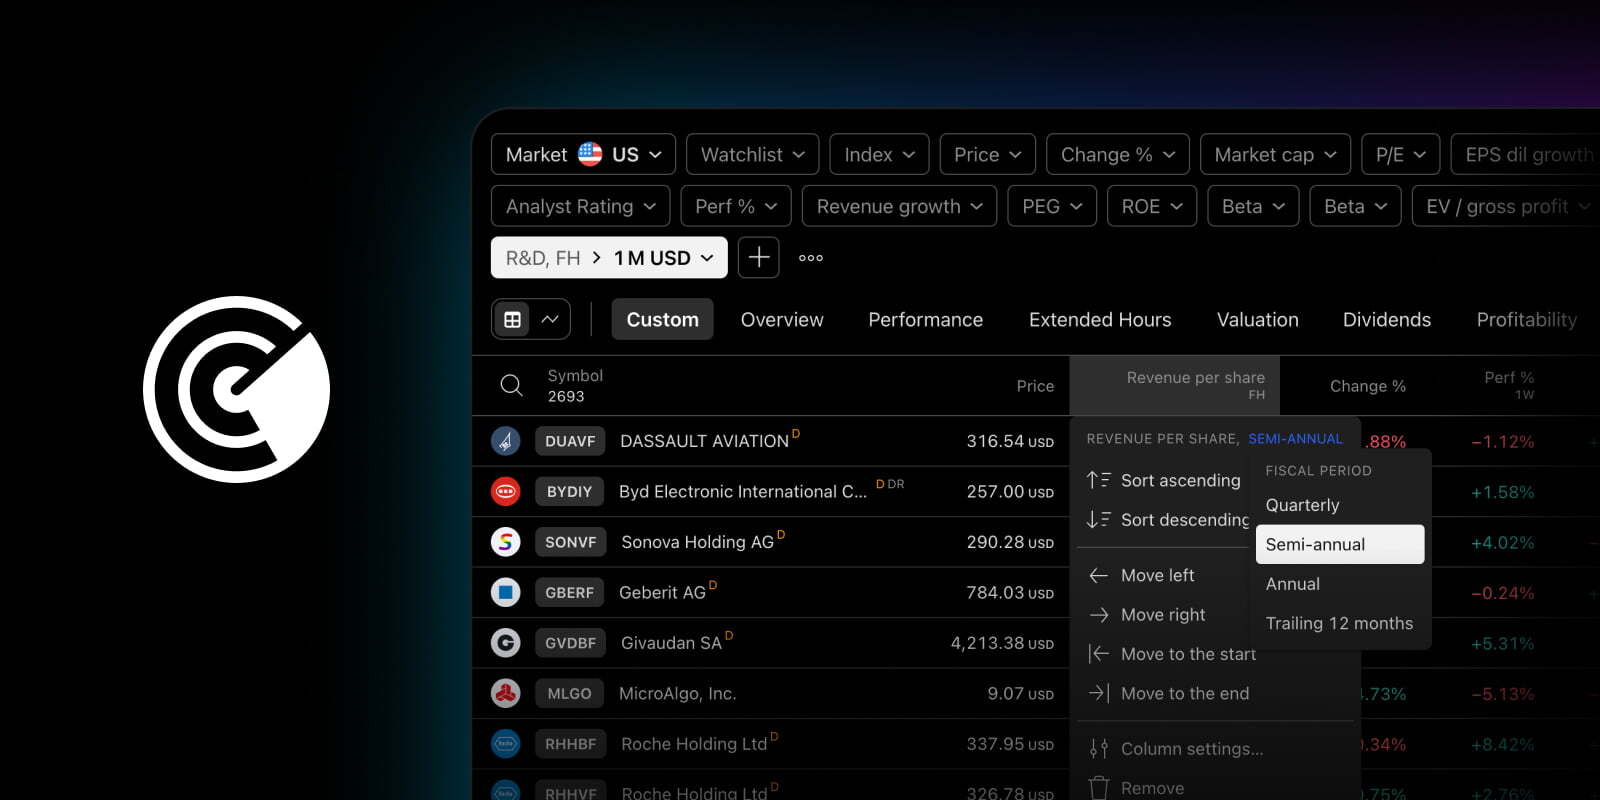Click the Revenue per share column header
1600x800 pixels.
coord(1175,385)
